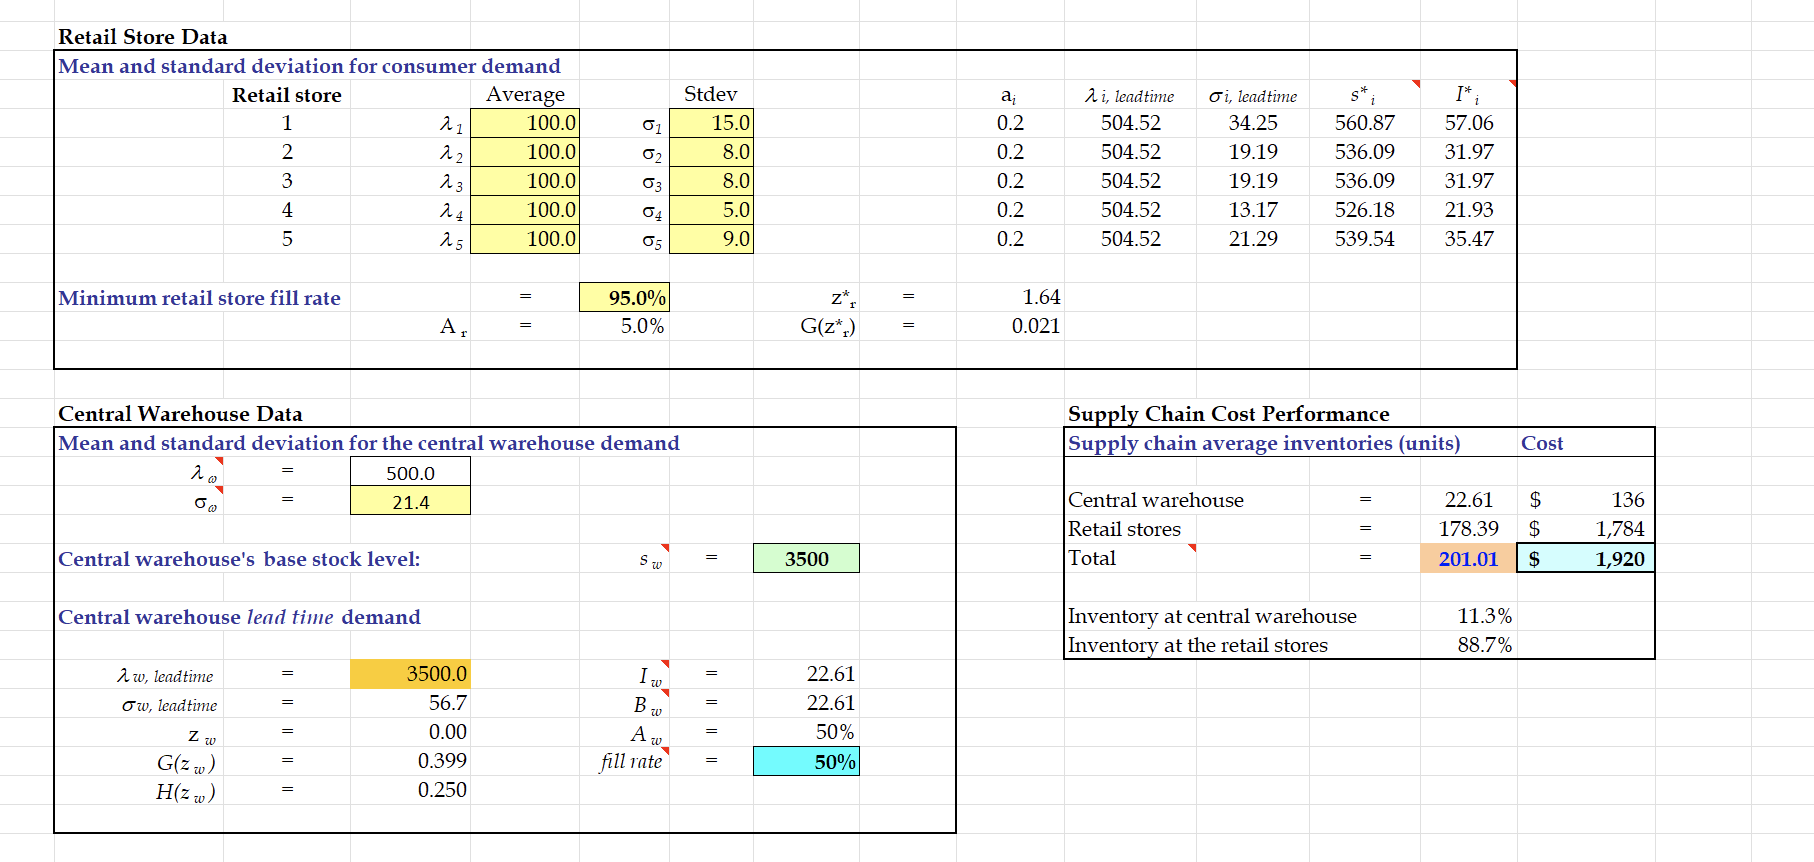Select the σ2 stdev cell for store 2
Viewport: 1814px width, 862px height.
pos(711,152)
